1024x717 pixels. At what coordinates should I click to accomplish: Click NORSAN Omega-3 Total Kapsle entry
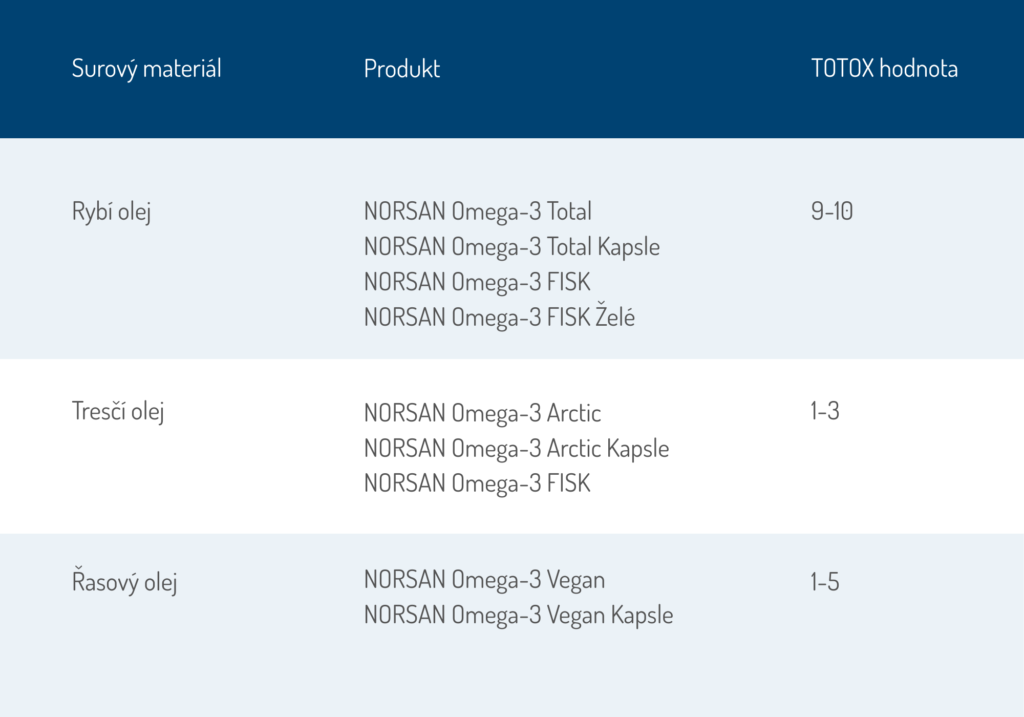[x=511, y=247]
